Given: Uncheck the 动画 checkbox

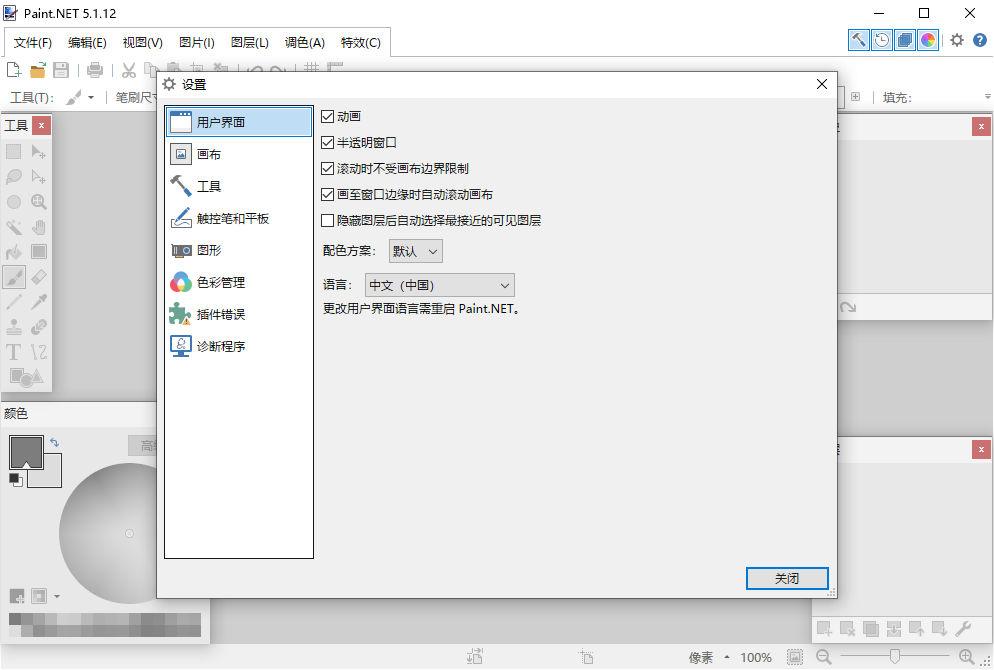Looking at the screenshot, I should click(327, 116).
